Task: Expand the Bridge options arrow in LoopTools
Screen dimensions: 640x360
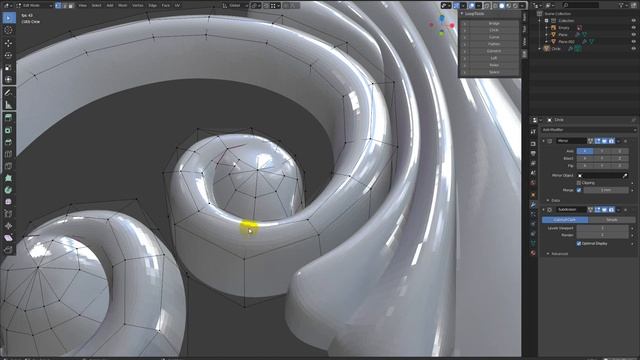Action: click(x=464, y=24)
